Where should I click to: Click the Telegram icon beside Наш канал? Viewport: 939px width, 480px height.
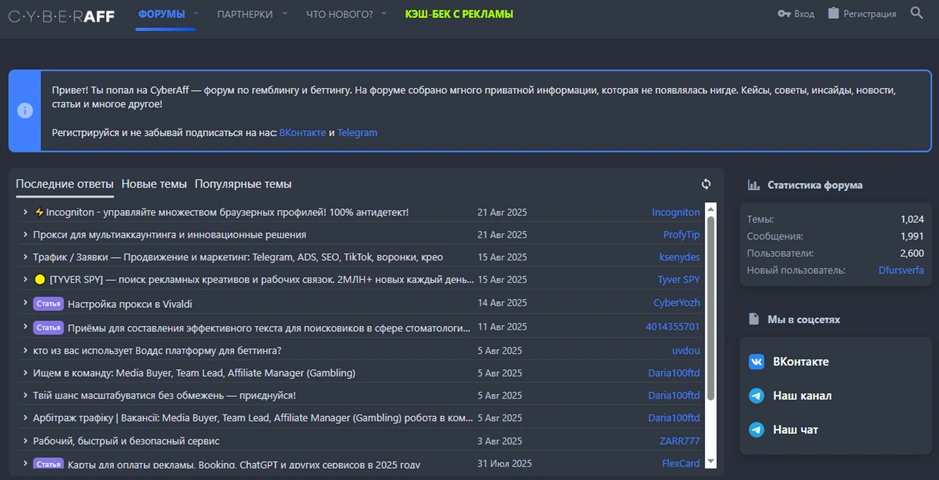(757, 396)
